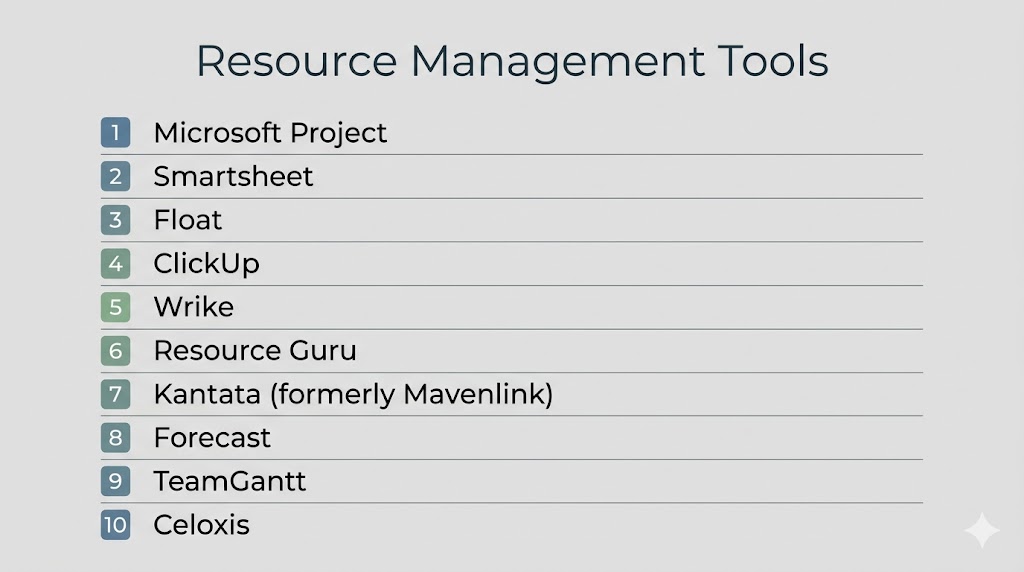This screenshot has width=1024, height=572.
Task: Select the number 7 badge beside Kantata
Action: [115, 394]
